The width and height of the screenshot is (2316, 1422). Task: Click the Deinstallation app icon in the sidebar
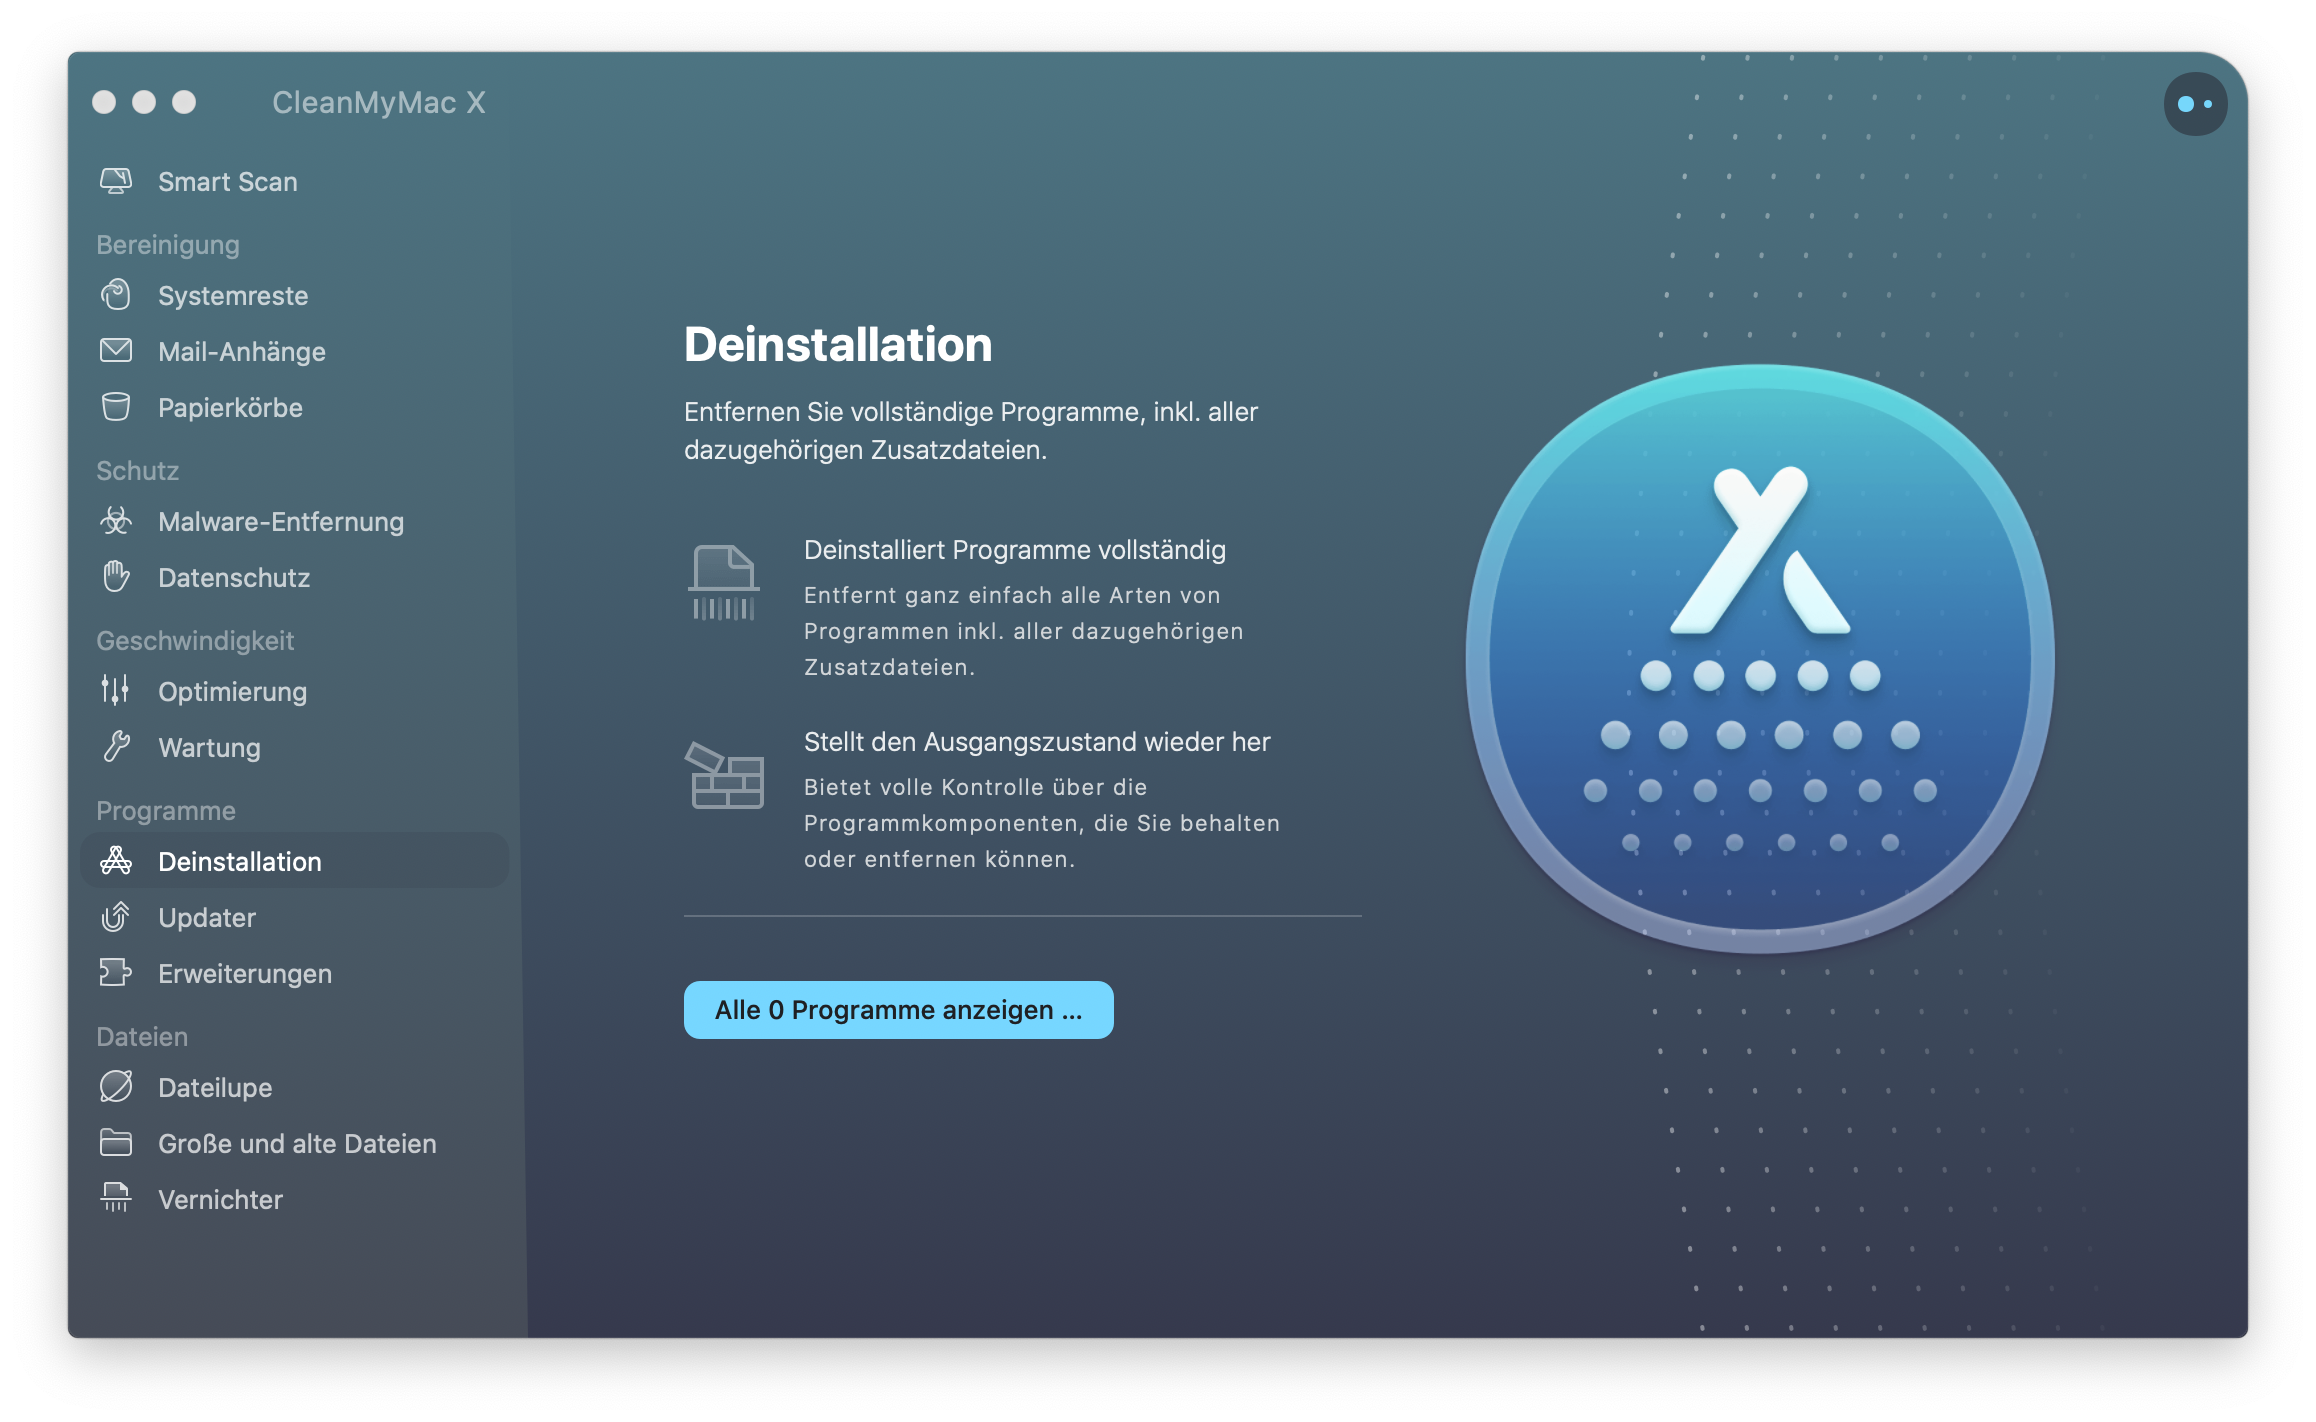(x=116, y=861)
